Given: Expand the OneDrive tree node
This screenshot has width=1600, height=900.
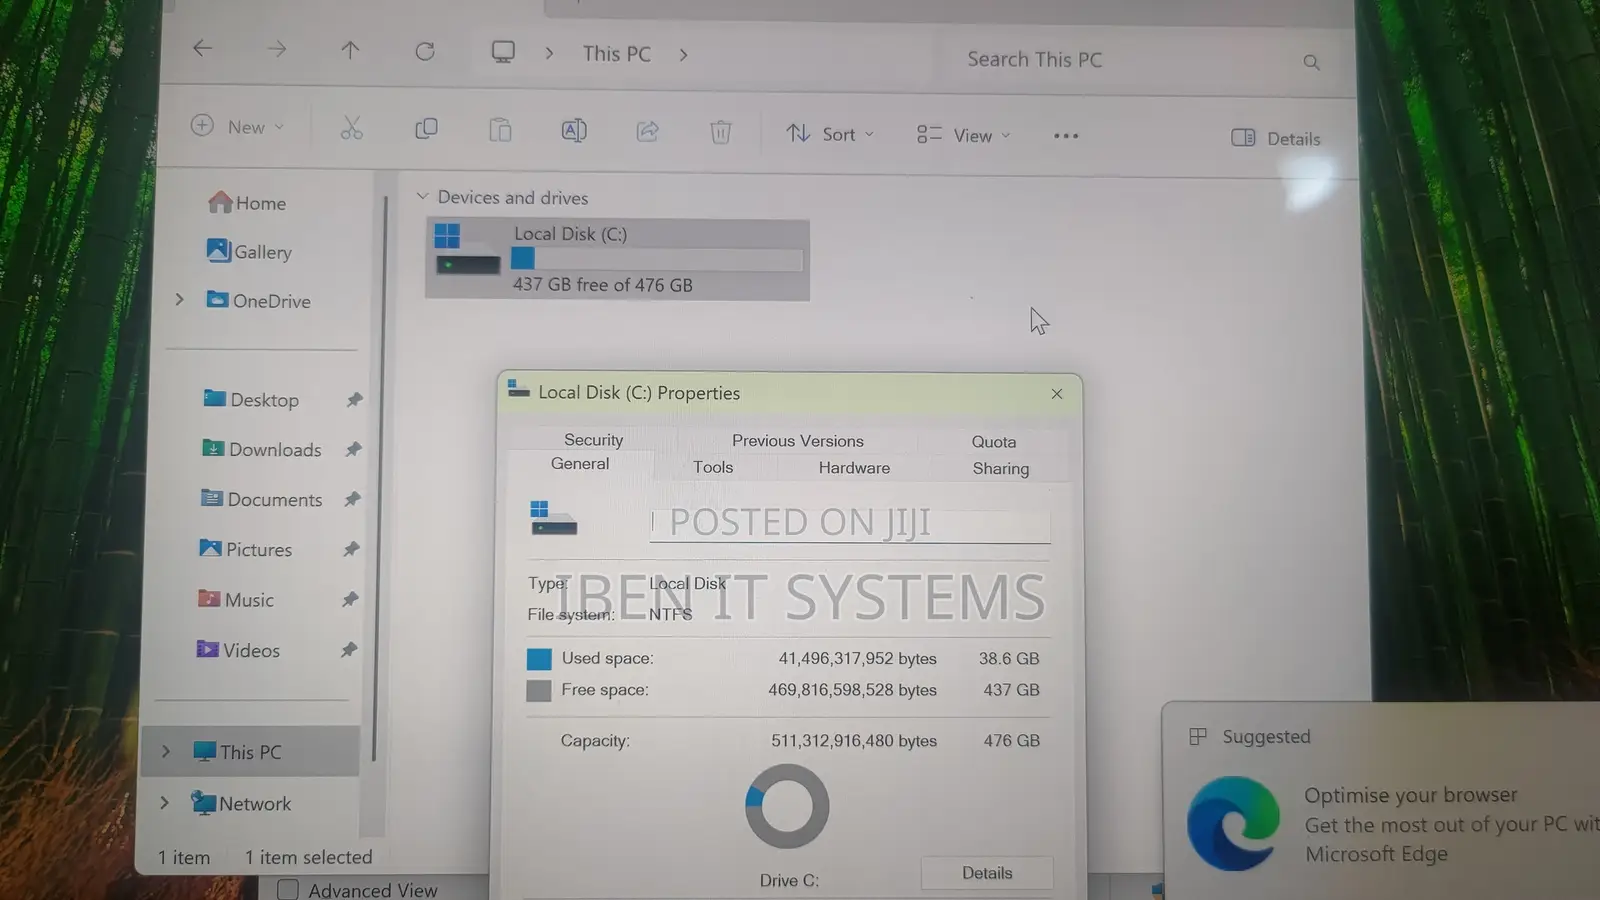Looking at the screenshot, I should (179, 299).
